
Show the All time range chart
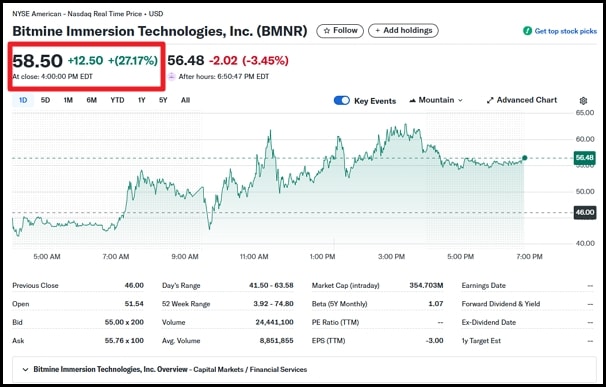[186, 100]
